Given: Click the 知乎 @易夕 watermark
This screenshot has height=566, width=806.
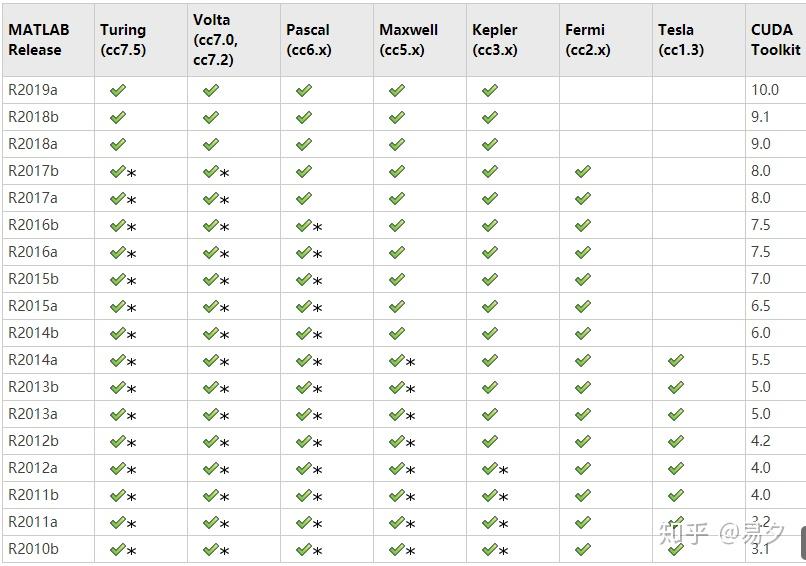Looking at the screenshot, I should (x=720, y=532).
